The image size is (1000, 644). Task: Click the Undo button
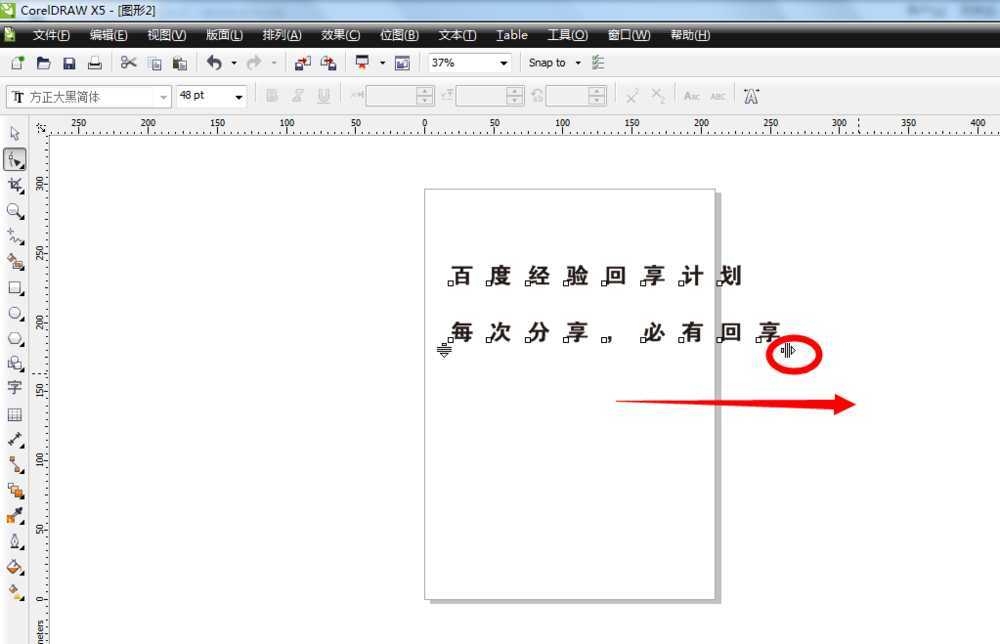click(215, 62)
